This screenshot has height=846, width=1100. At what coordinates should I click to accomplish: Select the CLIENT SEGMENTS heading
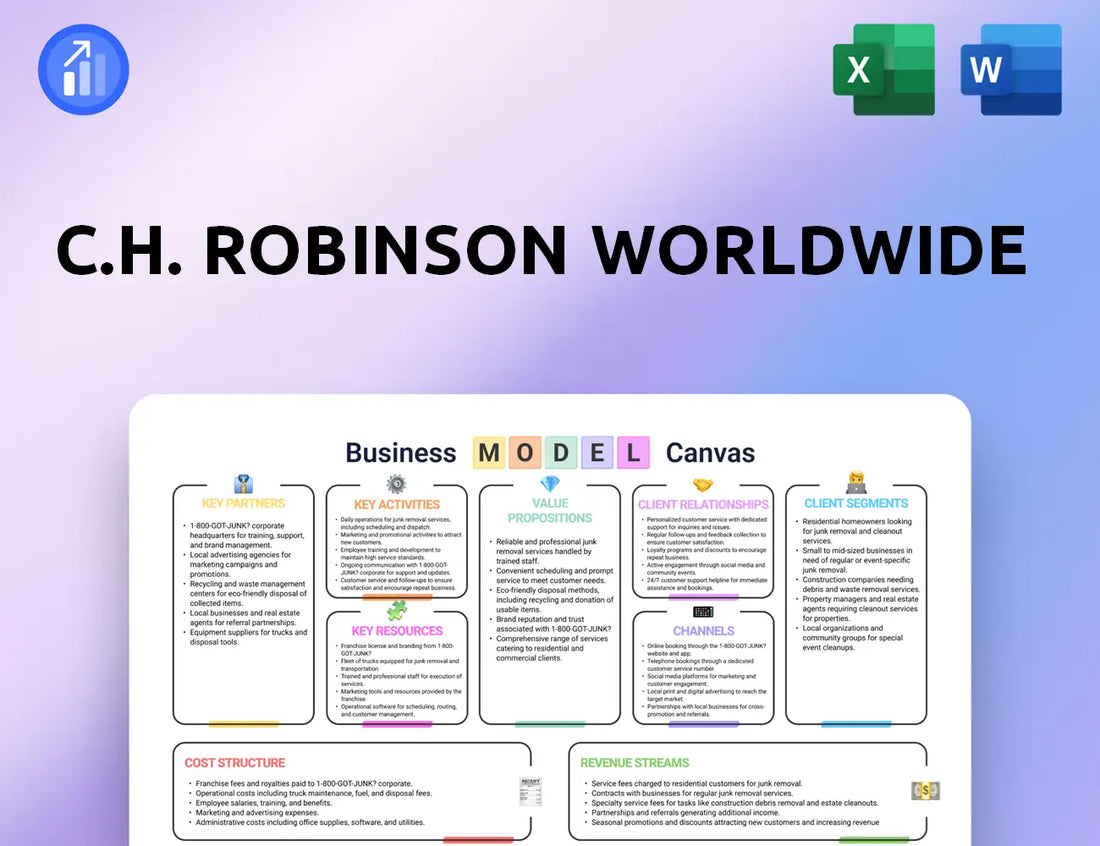click(x=856, y=504)
